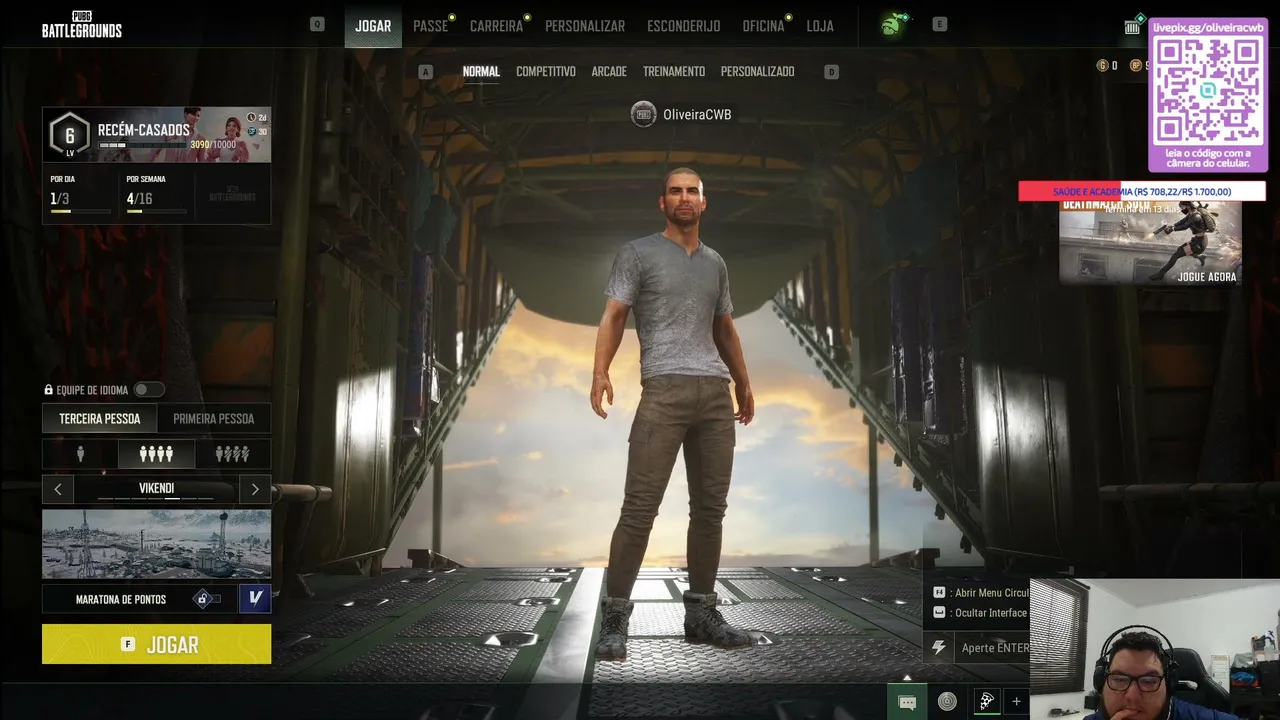Viewport: 1280px width, 720px height.
Task: Switch to Personalizado mode tab
Action: click(757, 72)
